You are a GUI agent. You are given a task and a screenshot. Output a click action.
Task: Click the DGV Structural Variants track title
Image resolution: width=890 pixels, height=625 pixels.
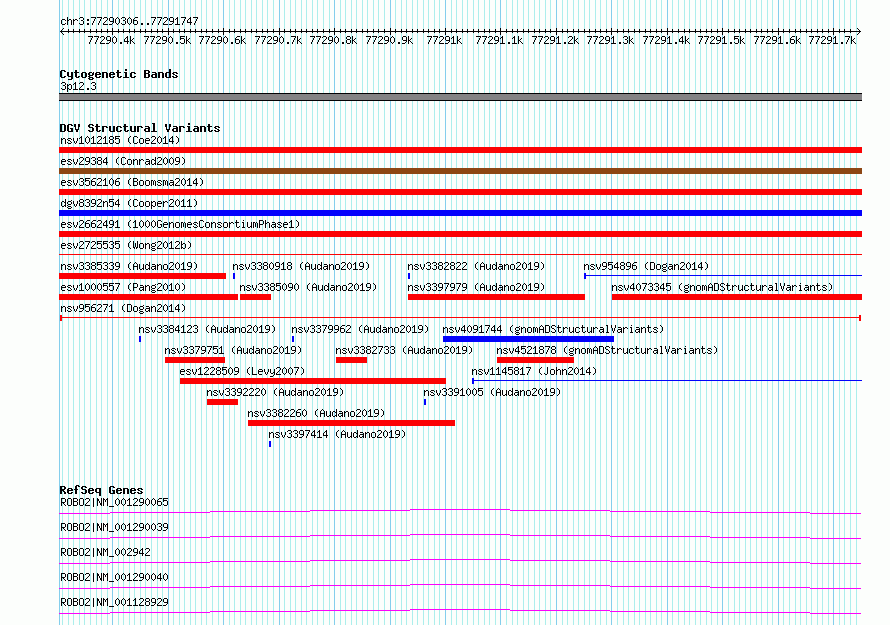pos(140,128)
